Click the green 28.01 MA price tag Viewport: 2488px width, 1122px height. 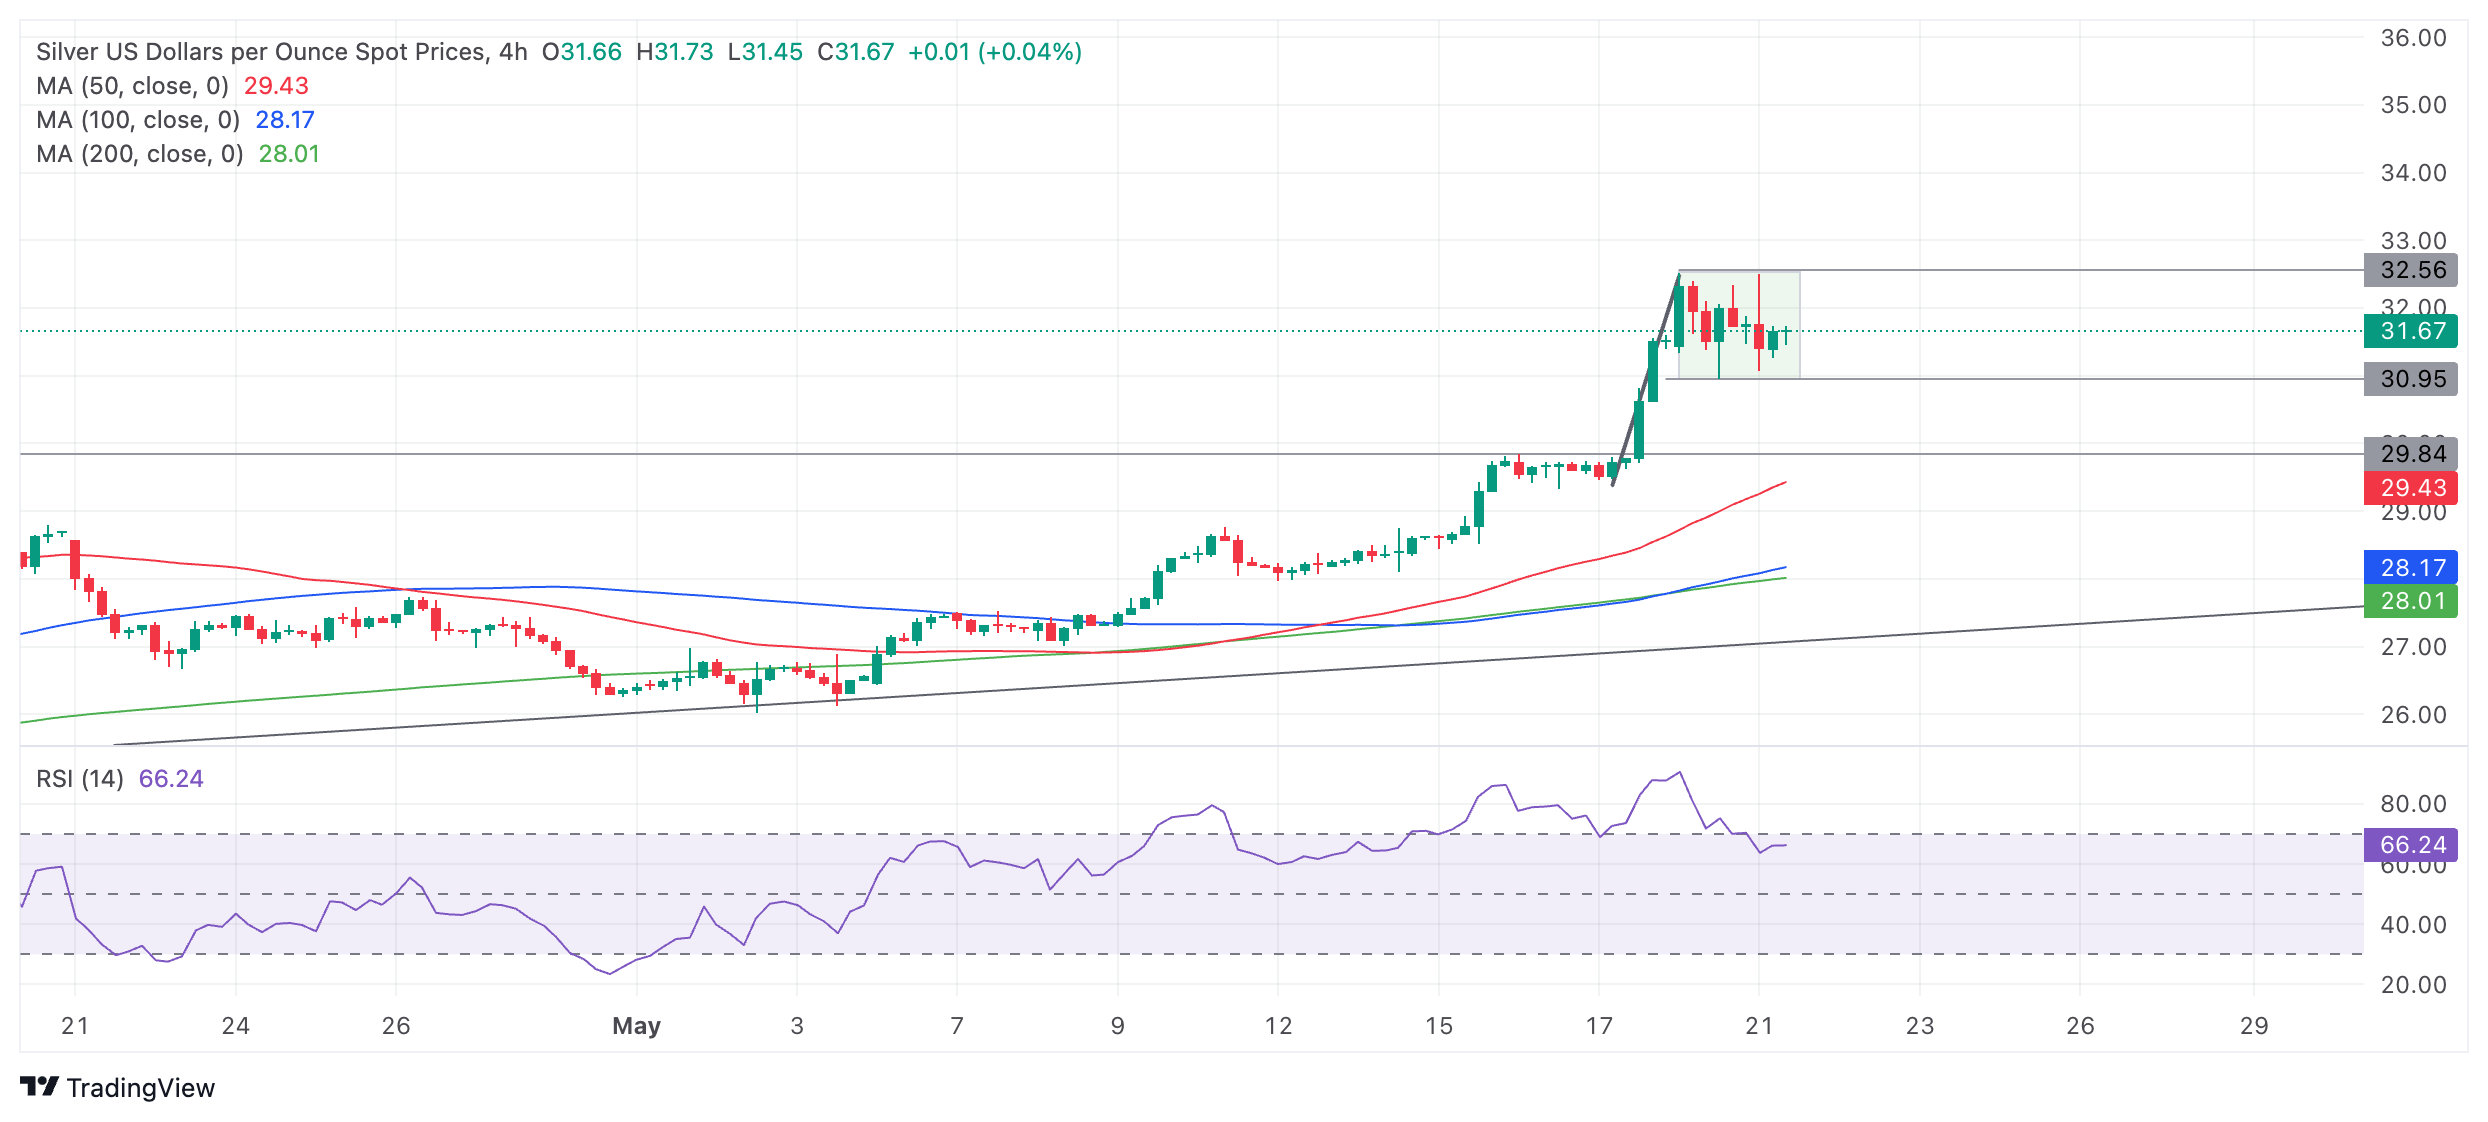point(2411,601)
